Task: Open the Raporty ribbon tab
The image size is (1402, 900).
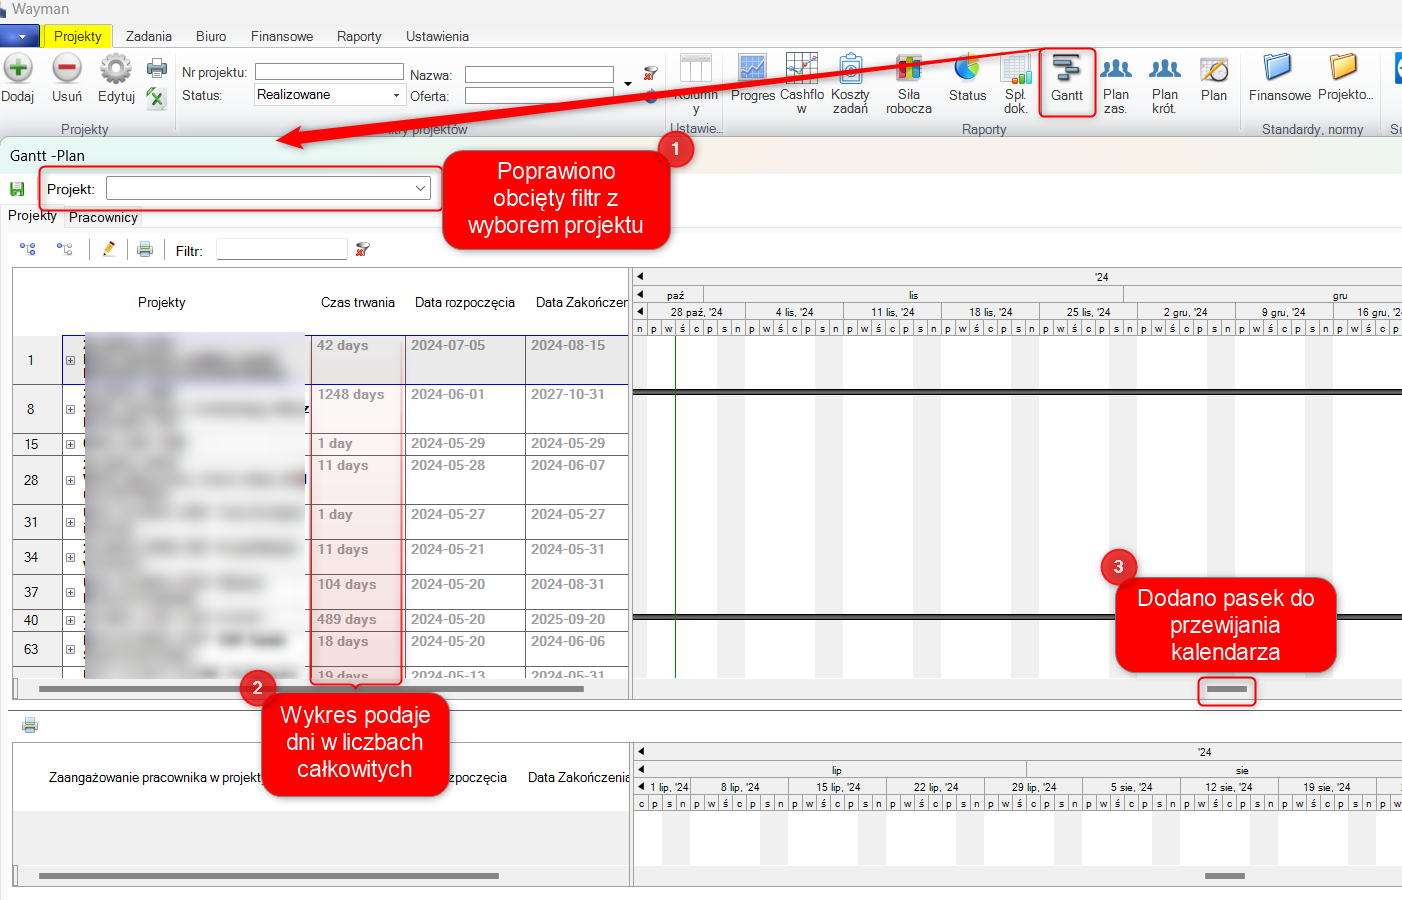Action: [x=359, y=36]
